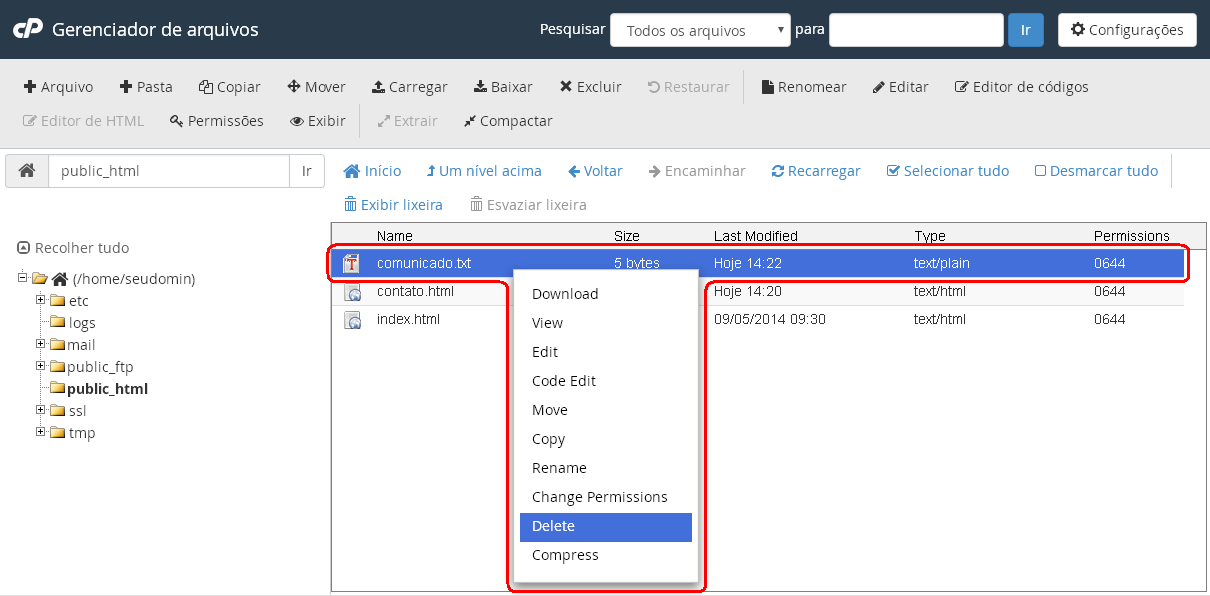Viewport: 1210px width, 596px height.
Task: Expand the etc folder node
Action: point(40,299)
